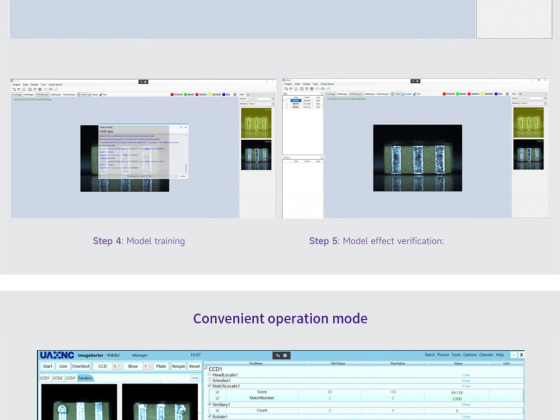Click the globe toolbar icon in Step 4 window
This screenshot has width=560, height=420.
[40, 89]
